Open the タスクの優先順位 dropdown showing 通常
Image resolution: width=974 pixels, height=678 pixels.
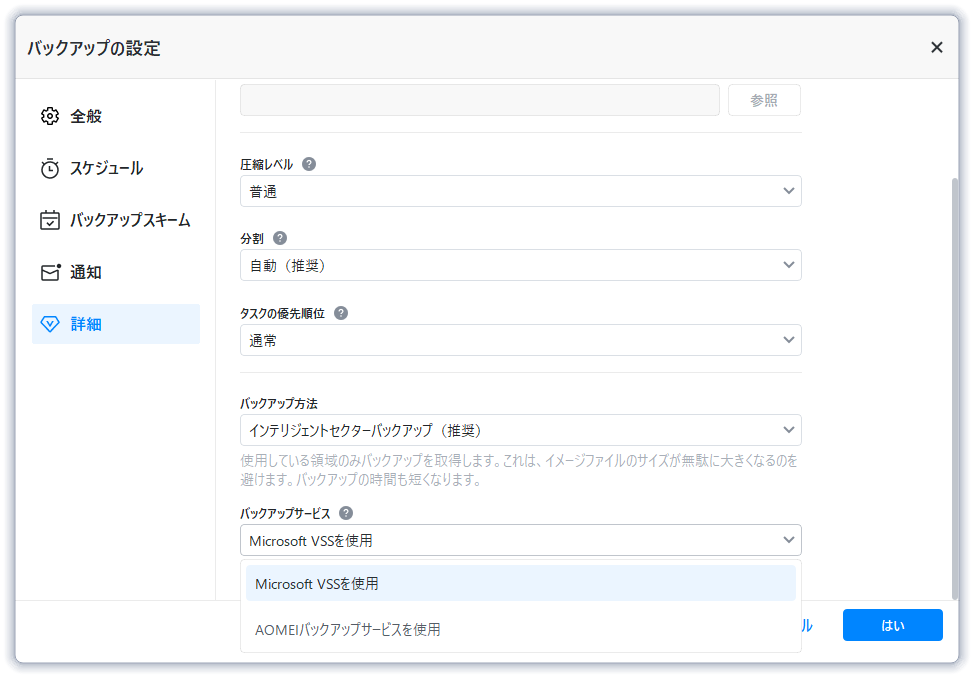pos(520,340)
